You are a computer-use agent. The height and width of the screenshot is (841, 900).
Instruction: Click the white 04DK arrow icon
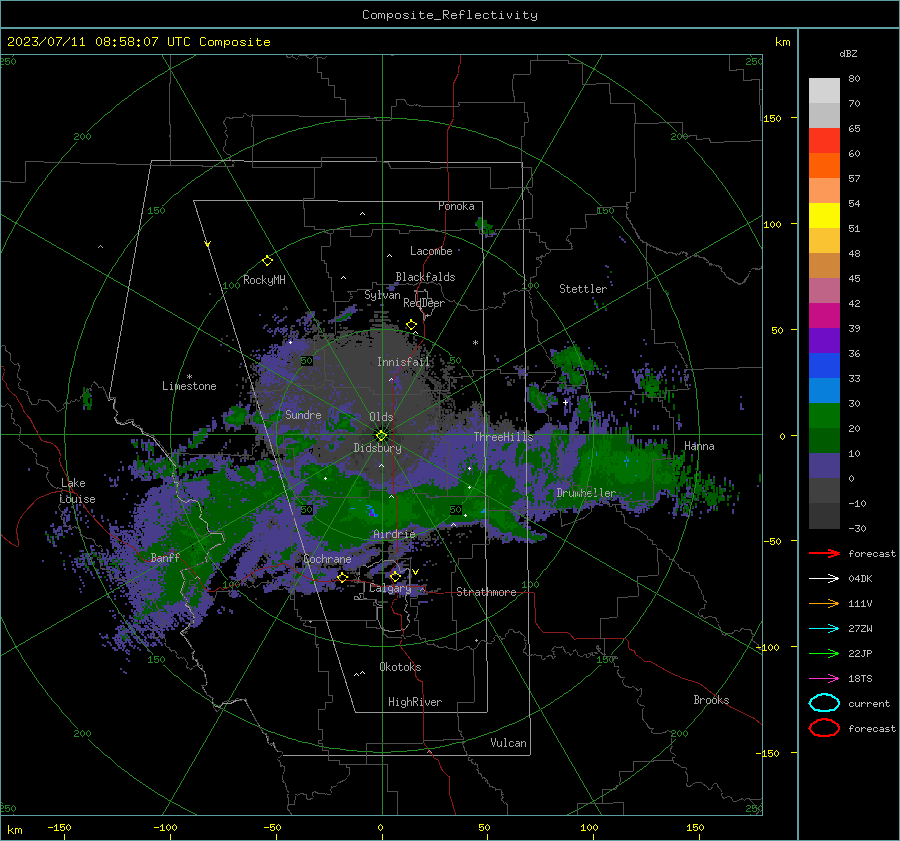tap(824, 579)
